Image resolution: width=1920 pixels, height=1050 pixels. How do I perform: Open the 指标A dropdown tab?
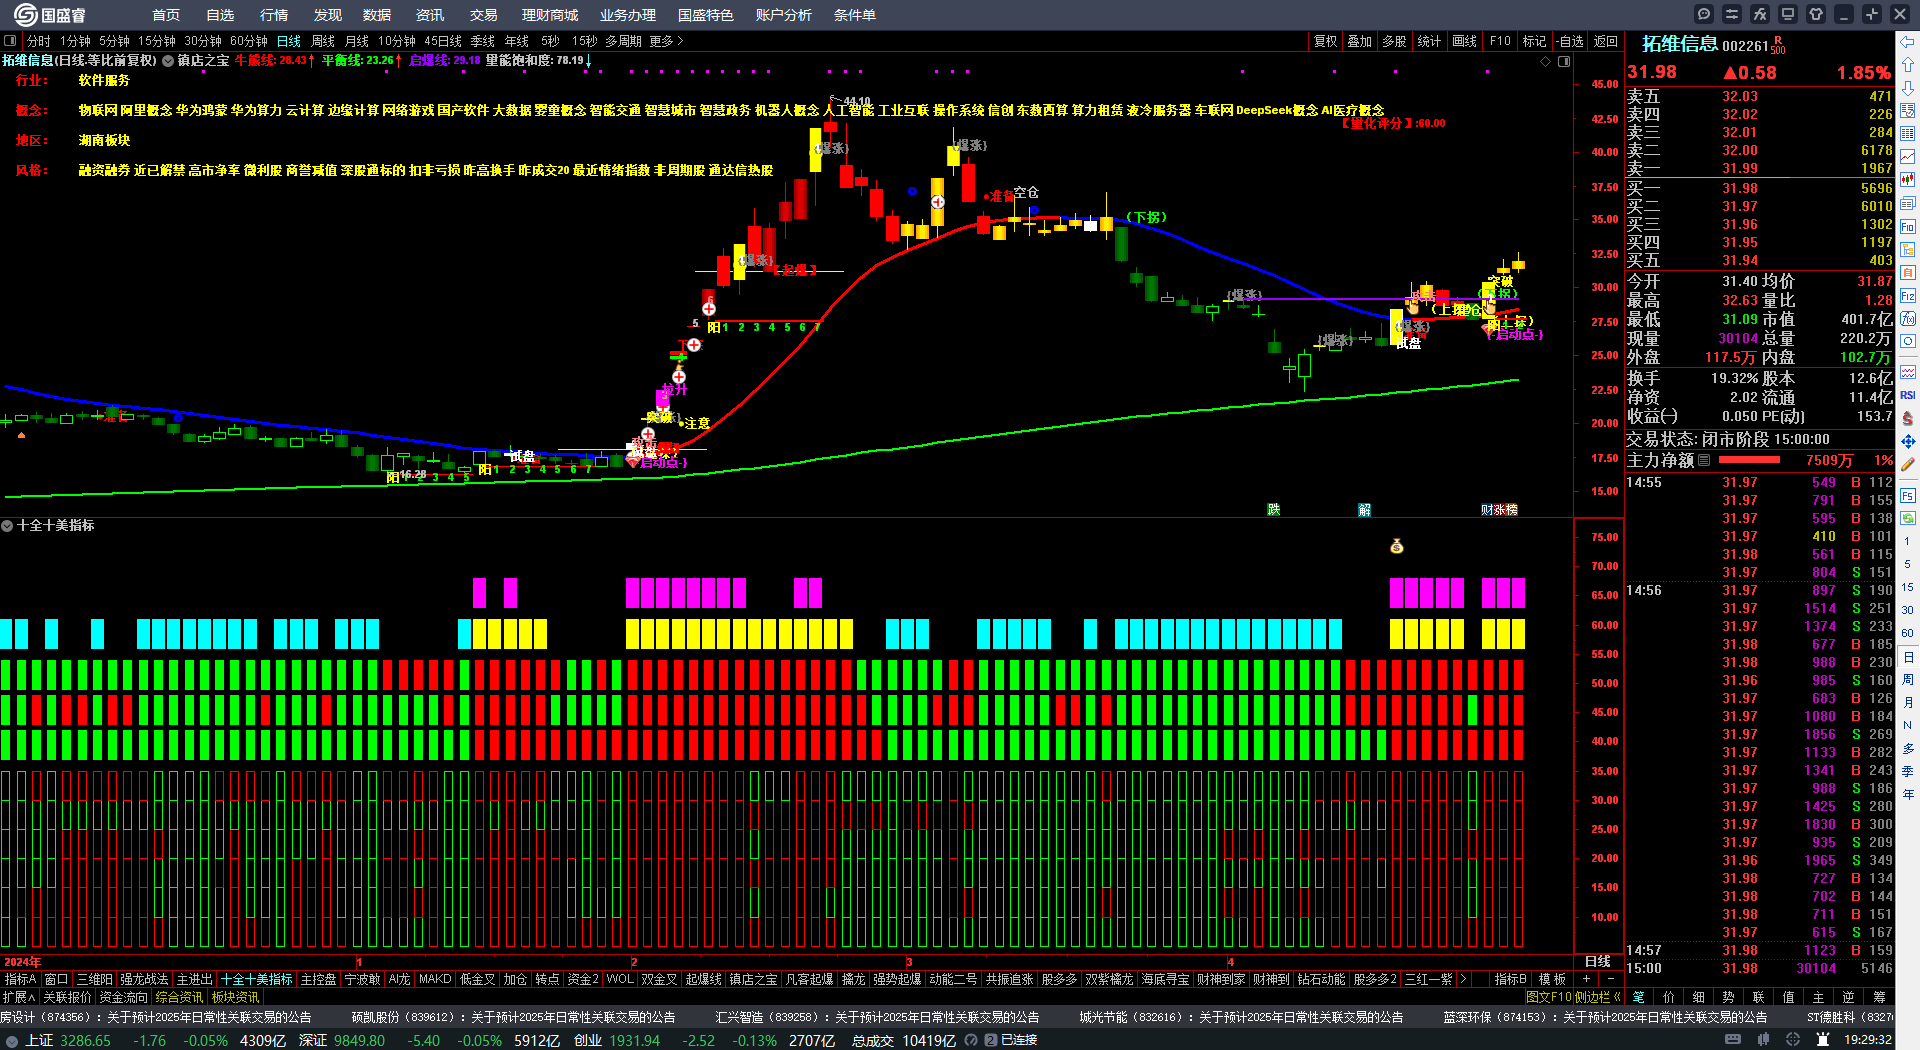click(x=20, y=979)
